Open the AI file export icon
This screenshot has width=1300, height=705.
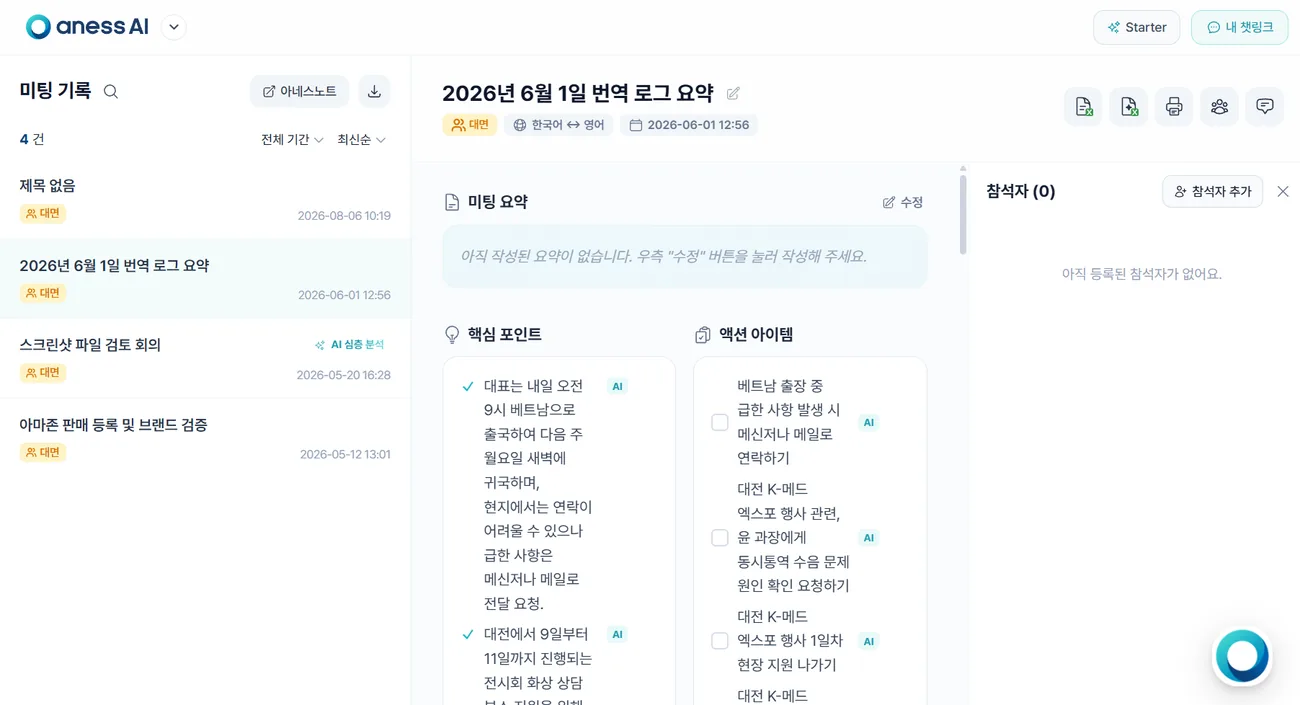pos(1129,107)
